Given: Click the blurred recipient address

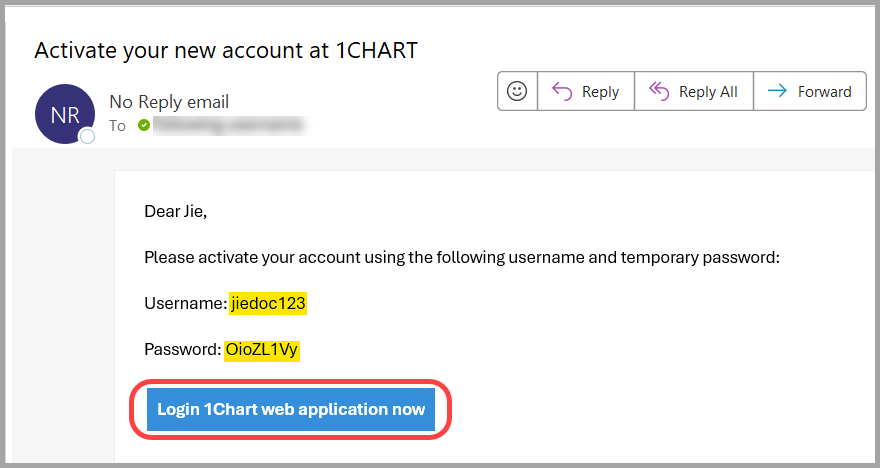Looking at the screenshot, I should coord(229,125).
